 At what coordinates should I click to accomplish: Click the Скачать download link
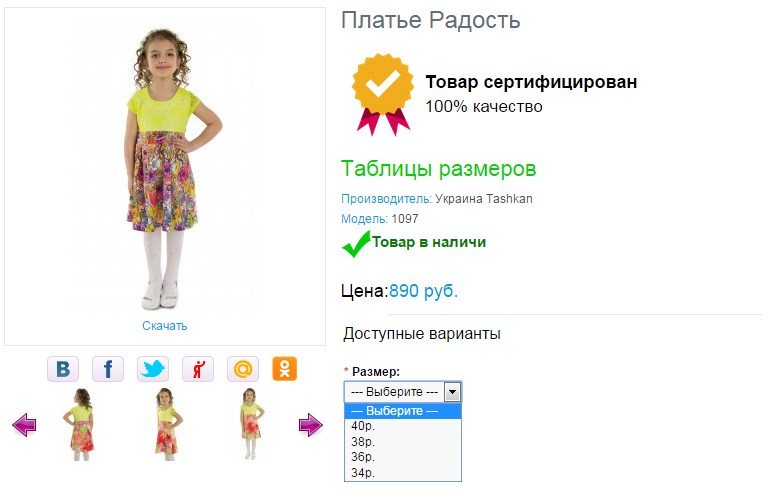pos(165,326)
